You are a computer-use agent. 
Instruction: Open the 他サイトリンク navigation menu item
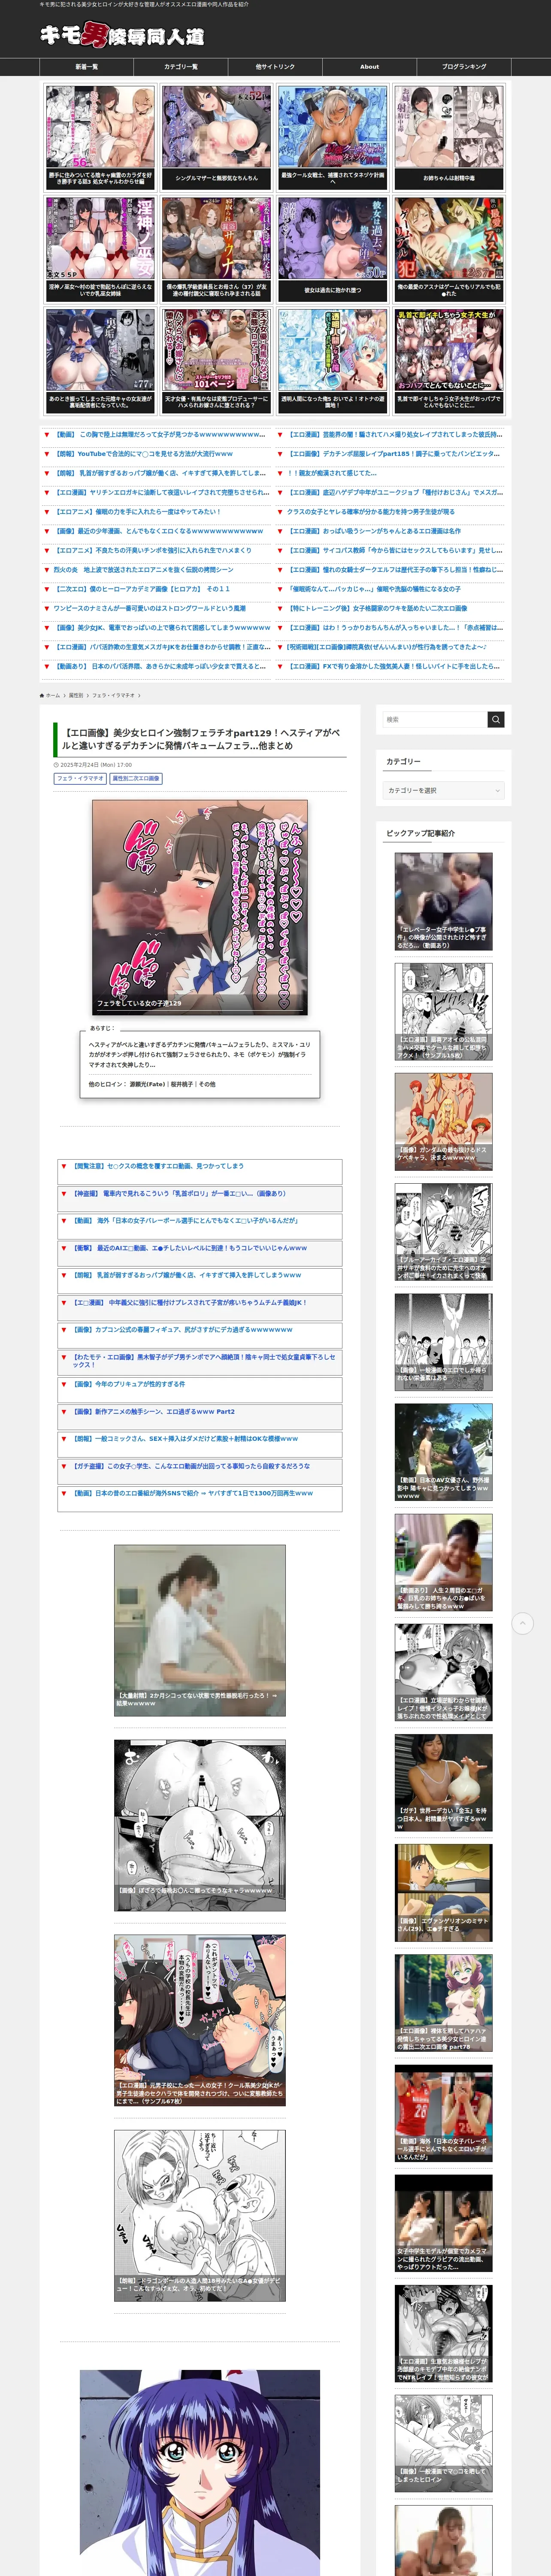tap(275, 67)
